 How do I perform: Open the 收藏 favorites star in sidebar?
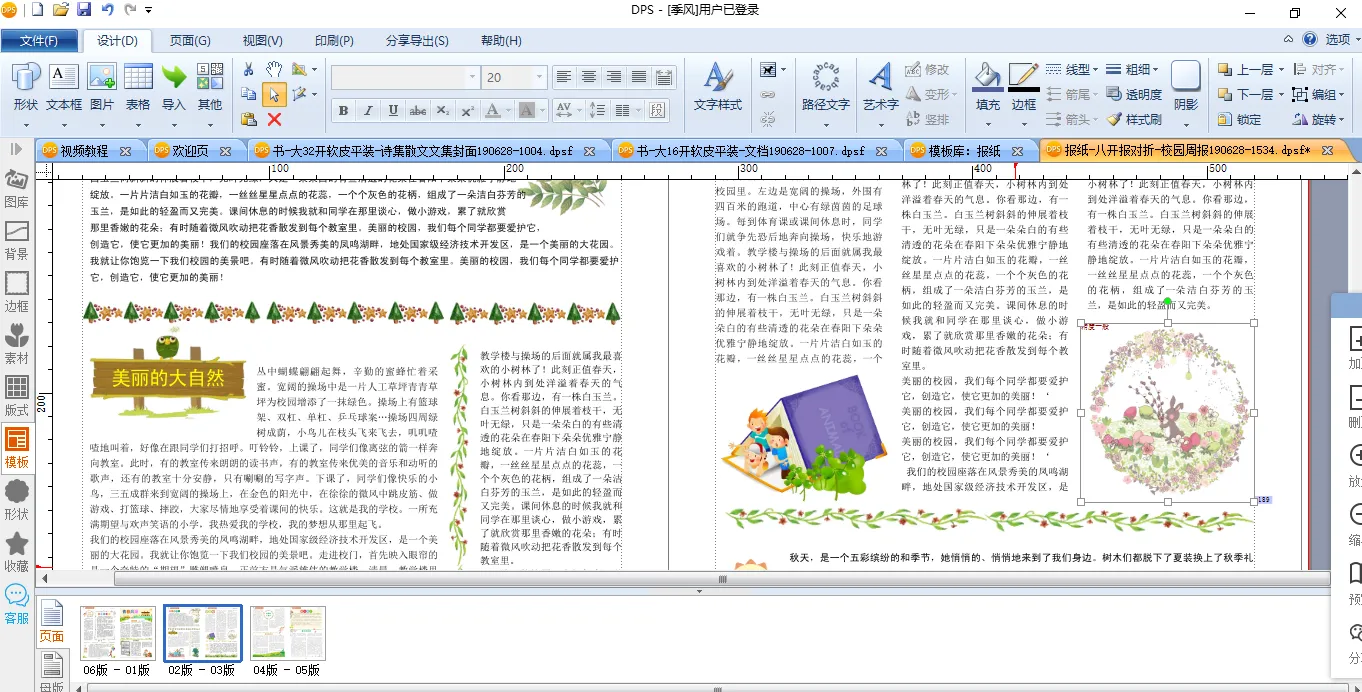pyautogui.click(x=17, y=550)
